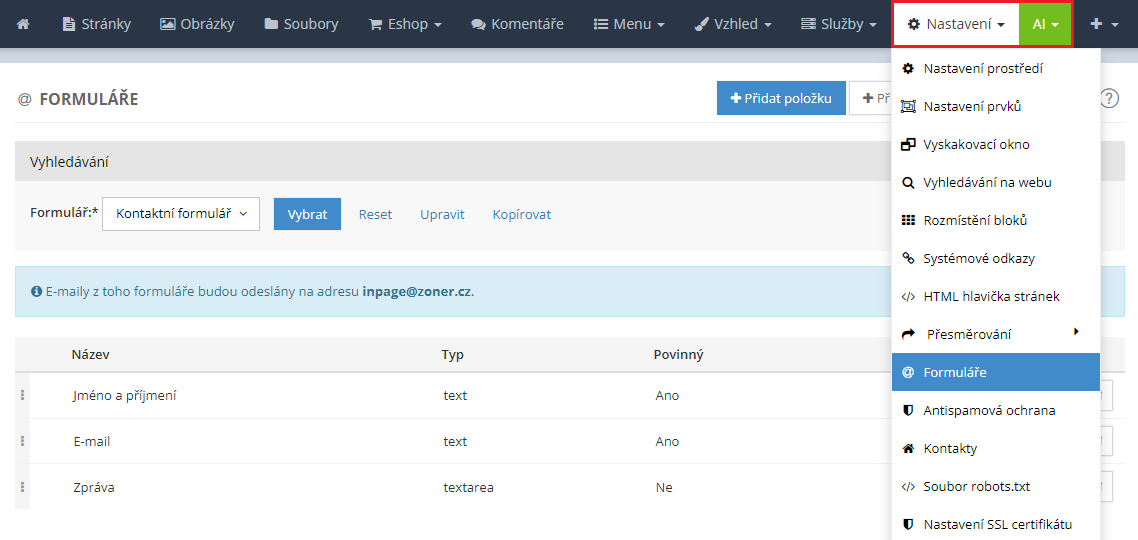
Task: Expand the Eshop dropdown menu
Action: point(405,24)
